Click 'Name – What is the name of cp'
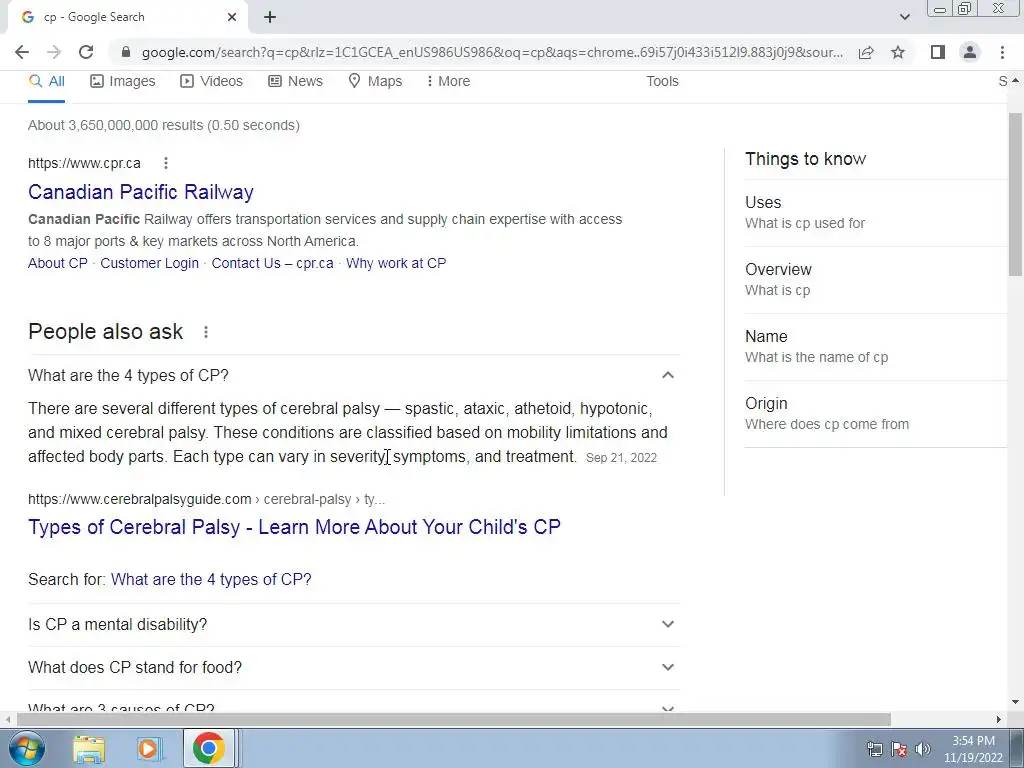This screenshot has height=768, width=1024. click(x=875, y=346)
